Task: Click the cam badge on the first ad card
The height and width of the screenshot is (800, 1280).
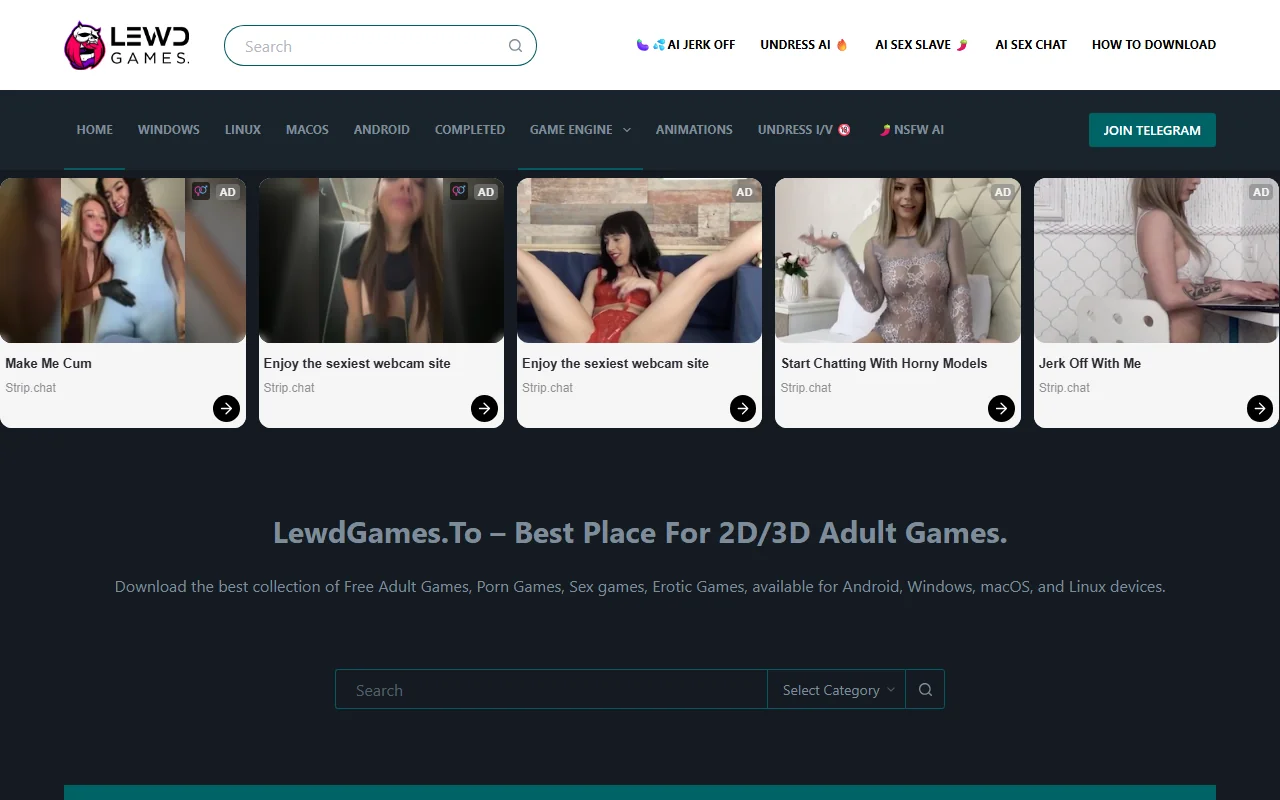Action: pos(200,191)
